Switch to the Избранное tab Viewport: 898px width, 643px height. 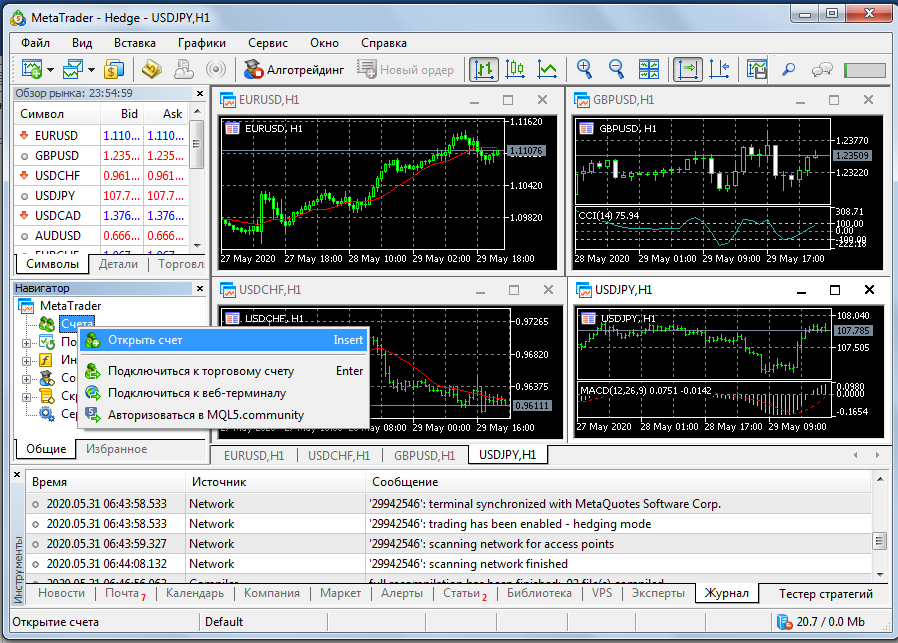pyautogui.click(x=116, y=449)
